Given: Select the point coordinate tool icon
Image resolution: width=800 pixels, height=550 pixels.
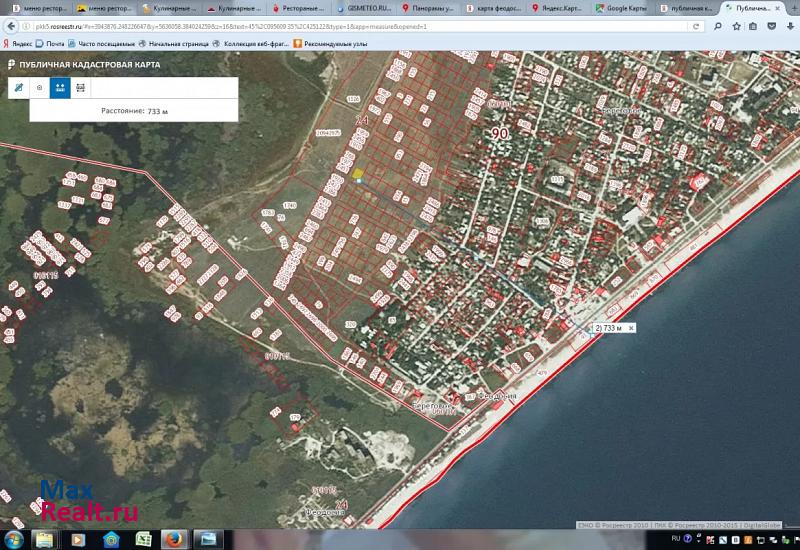Looking at the screenshot, I should [39, 87].
